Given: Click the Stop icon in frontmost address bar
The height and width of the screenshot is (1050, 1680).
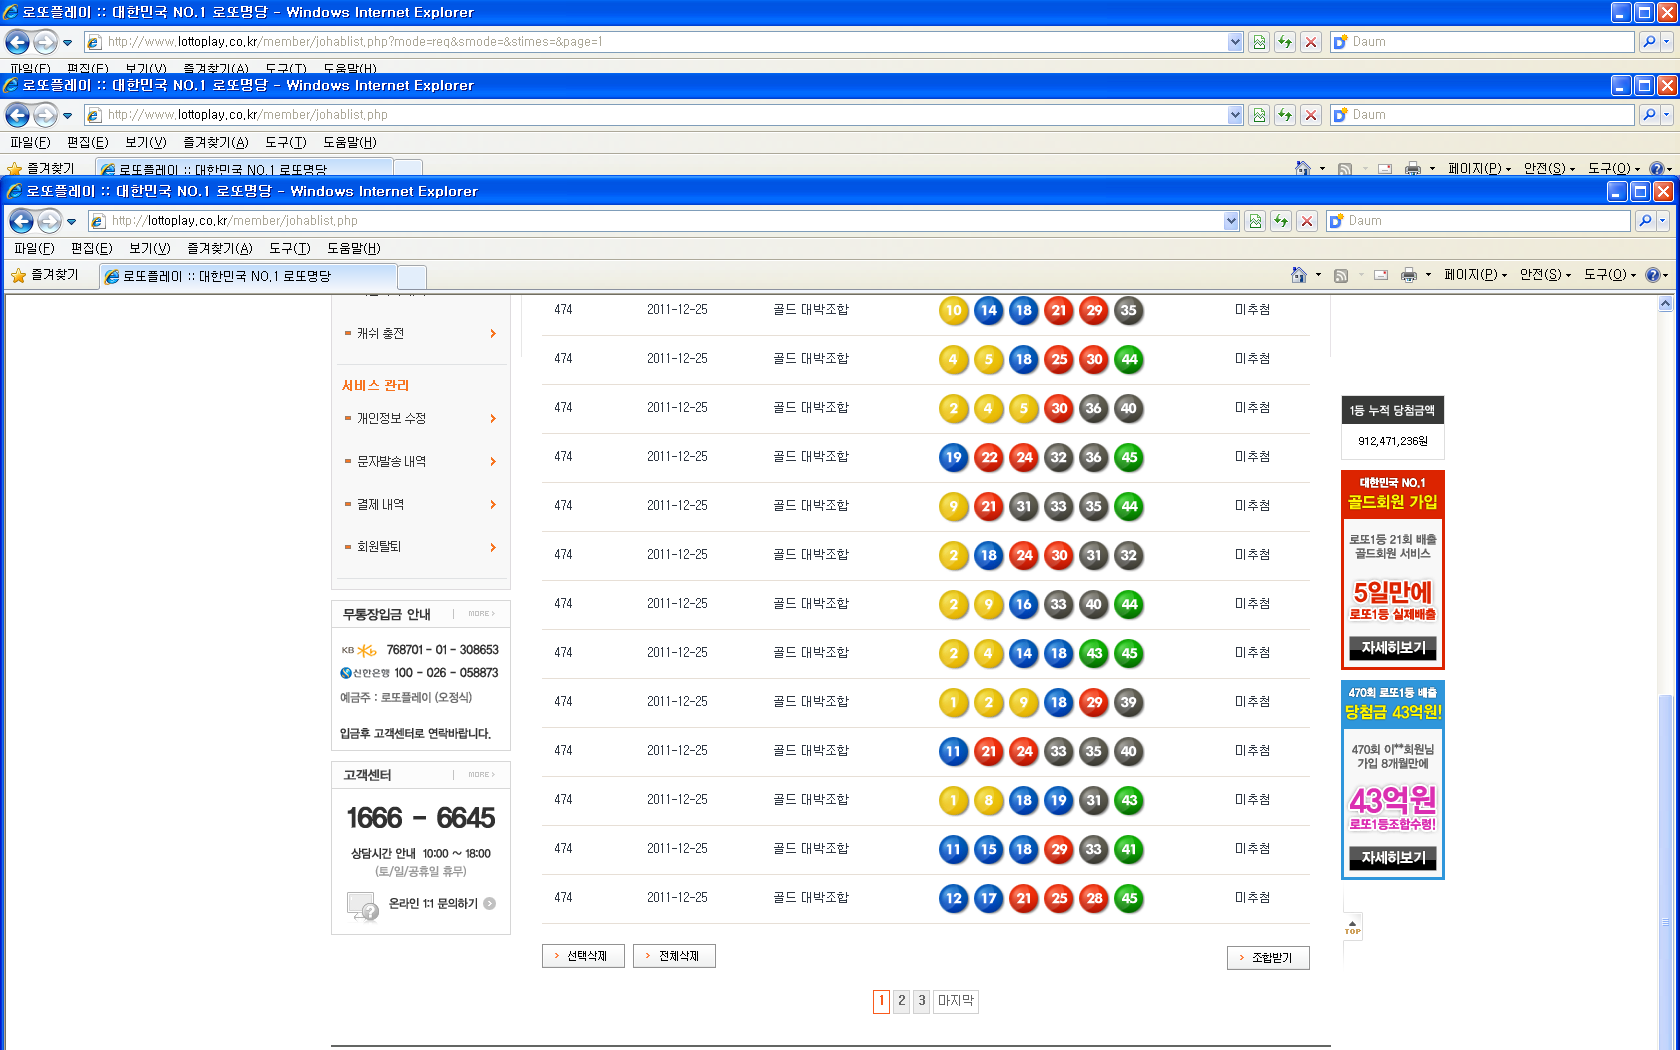Looking at the screenshot, I should [1306, 221].
